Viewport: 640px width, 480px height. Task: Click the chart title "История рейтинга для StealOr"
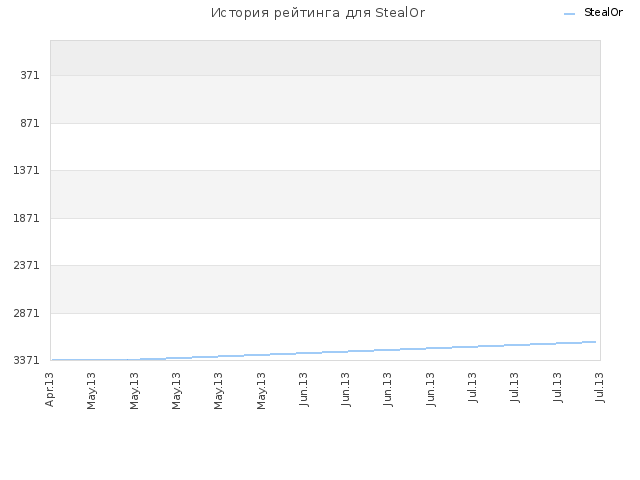point(318,13)
